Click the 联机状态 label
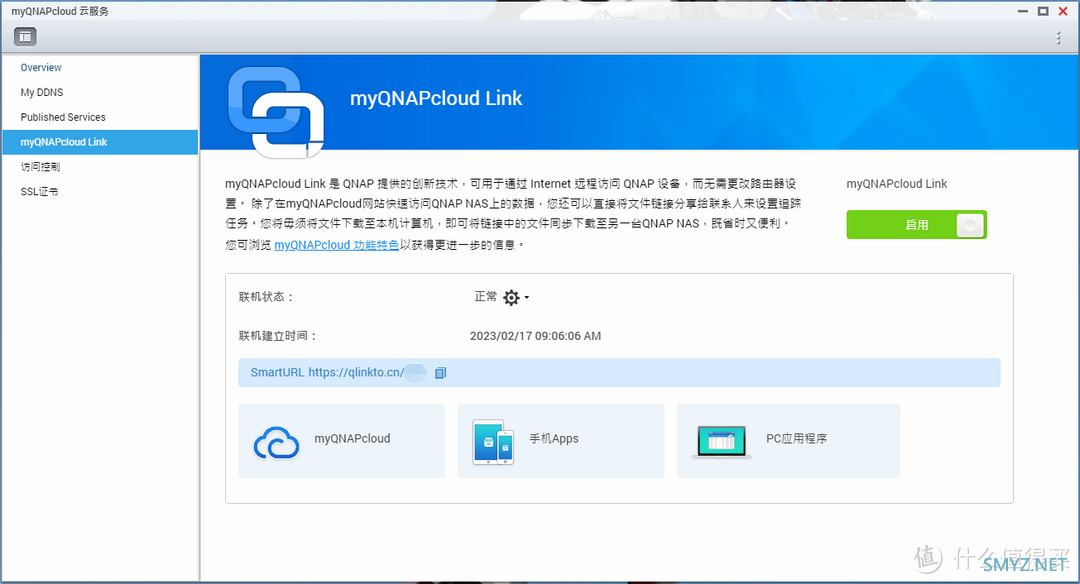The image size is (1080, 584). click(267, 297)
